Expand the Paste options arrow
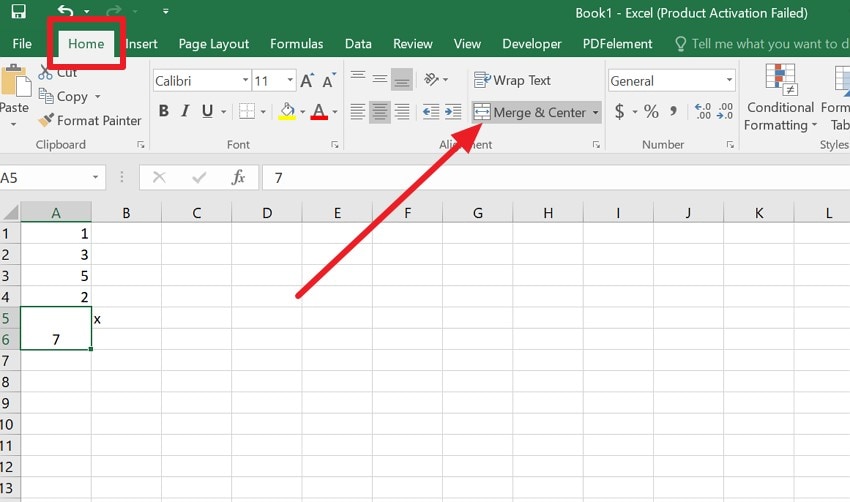 pos(14,125)
